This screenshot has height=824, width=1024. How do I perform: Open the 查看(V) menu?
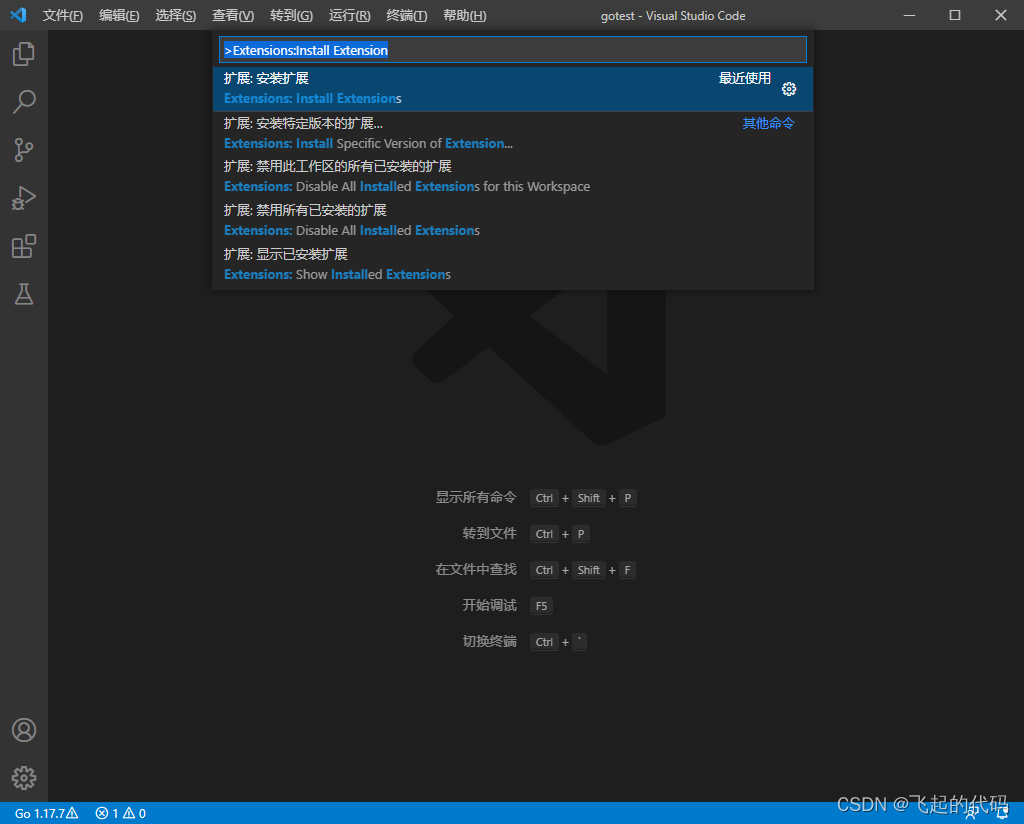[x=233, y=16]
